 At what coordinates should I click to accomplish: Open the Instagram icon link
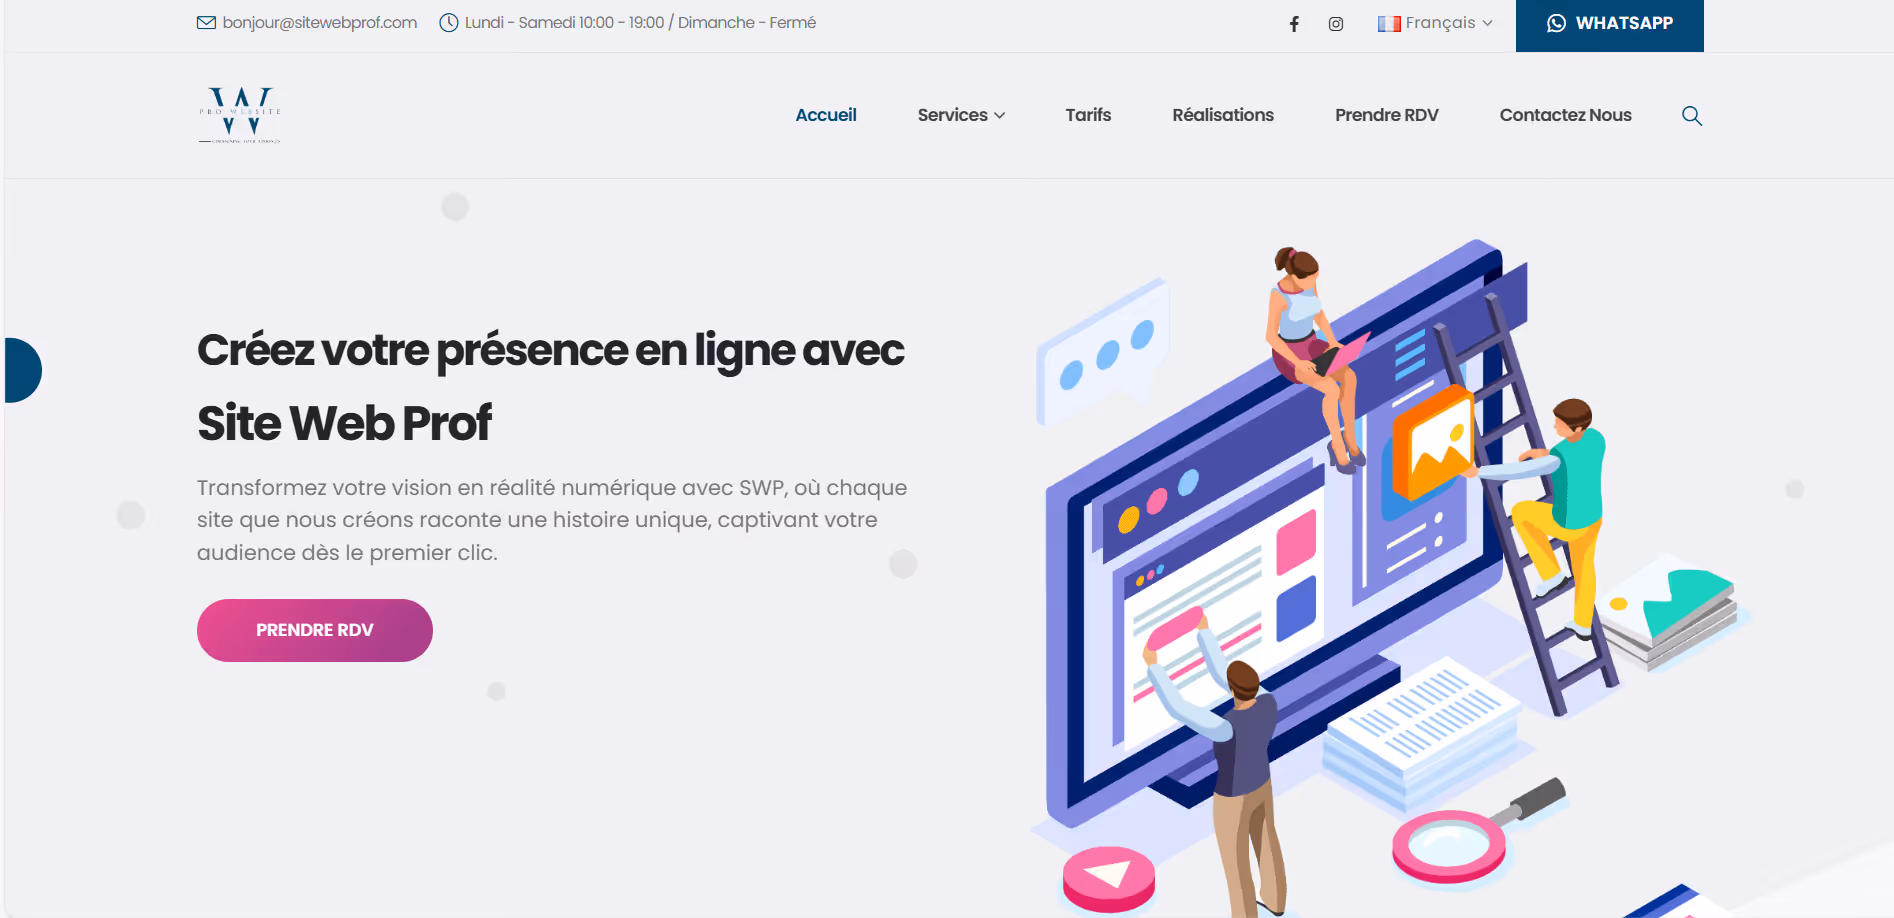pos(1336,24)
